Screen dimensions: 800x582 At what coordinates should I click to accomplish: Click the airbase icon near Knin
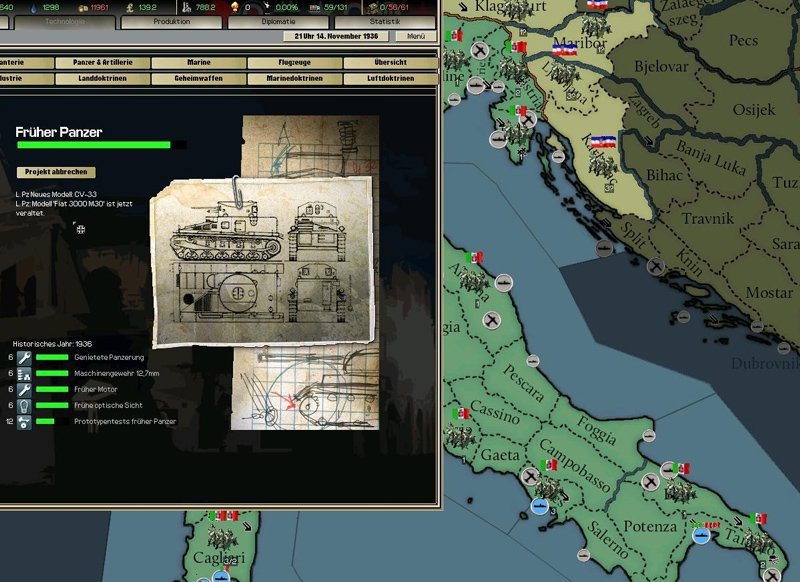pyautogui.click(x=655, y=266)
